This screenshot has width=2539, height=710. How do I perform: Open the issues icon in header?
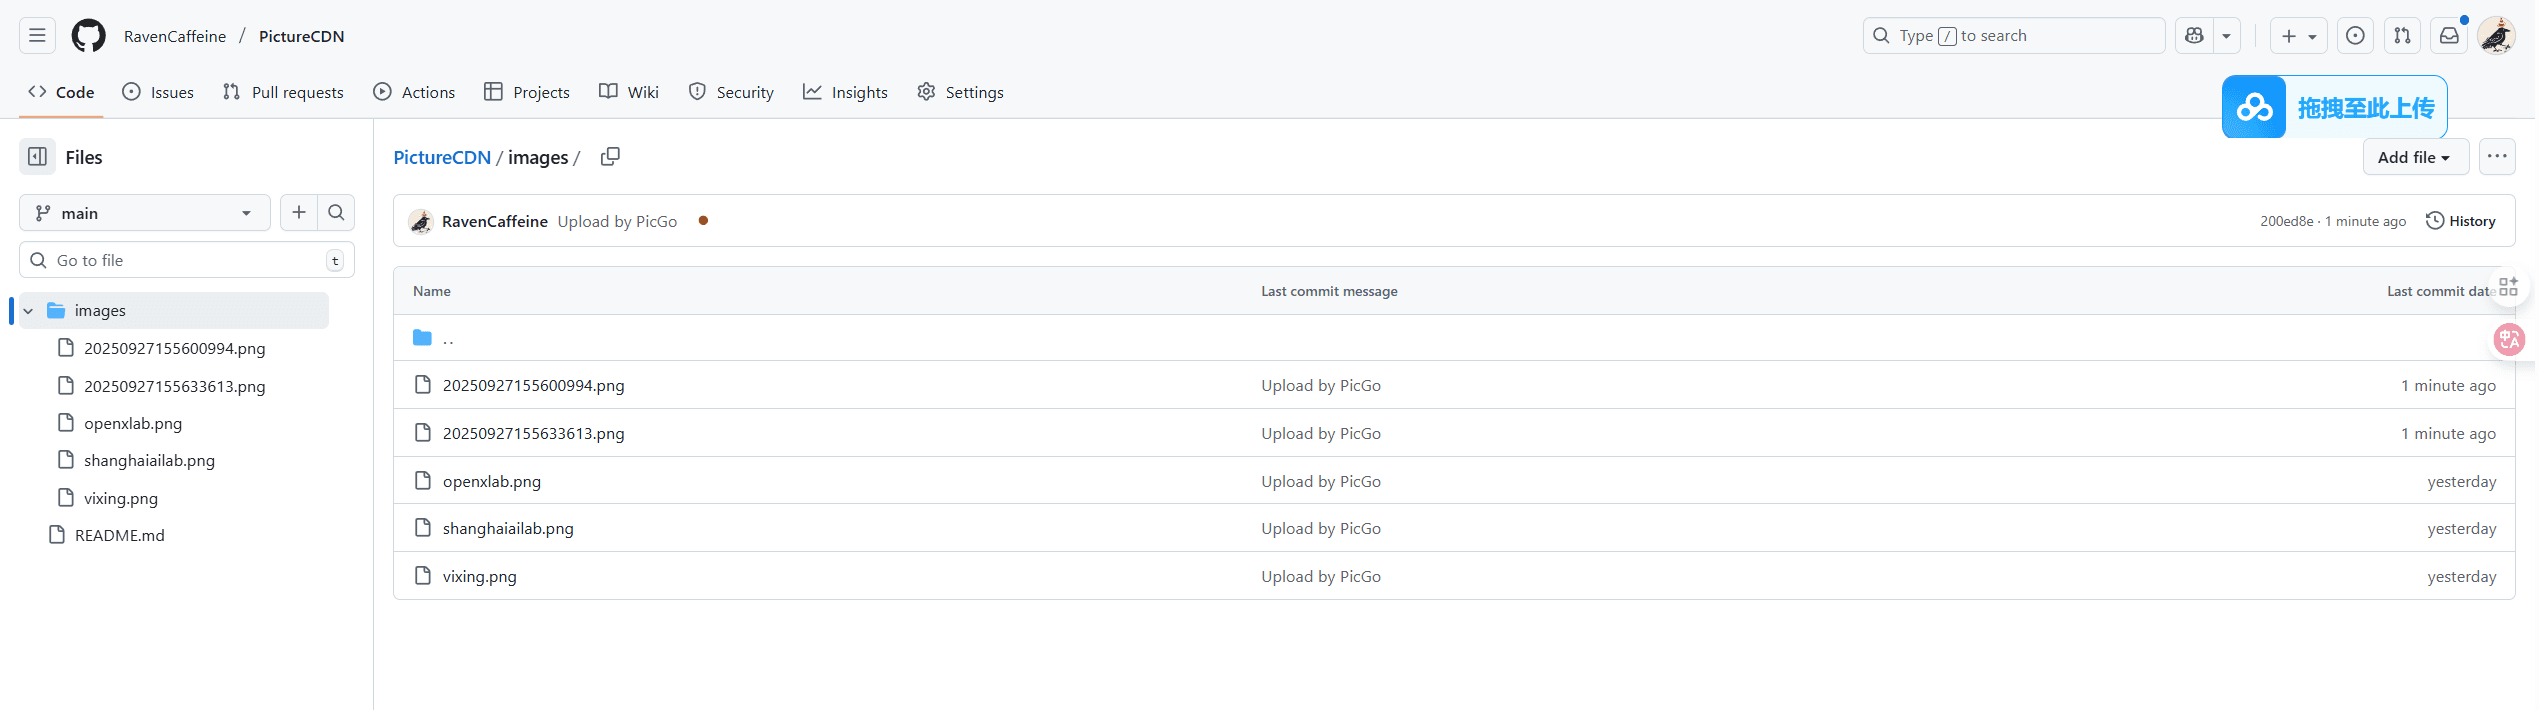coord(2355,36)
